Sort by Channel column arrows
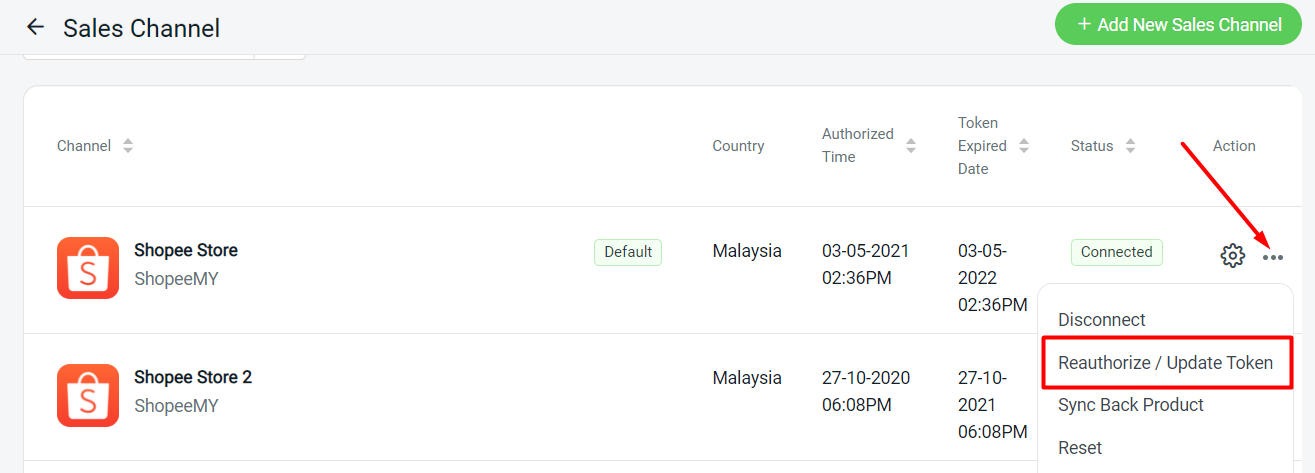This screenshot has height=473, width=1315. tap(128, 146)
